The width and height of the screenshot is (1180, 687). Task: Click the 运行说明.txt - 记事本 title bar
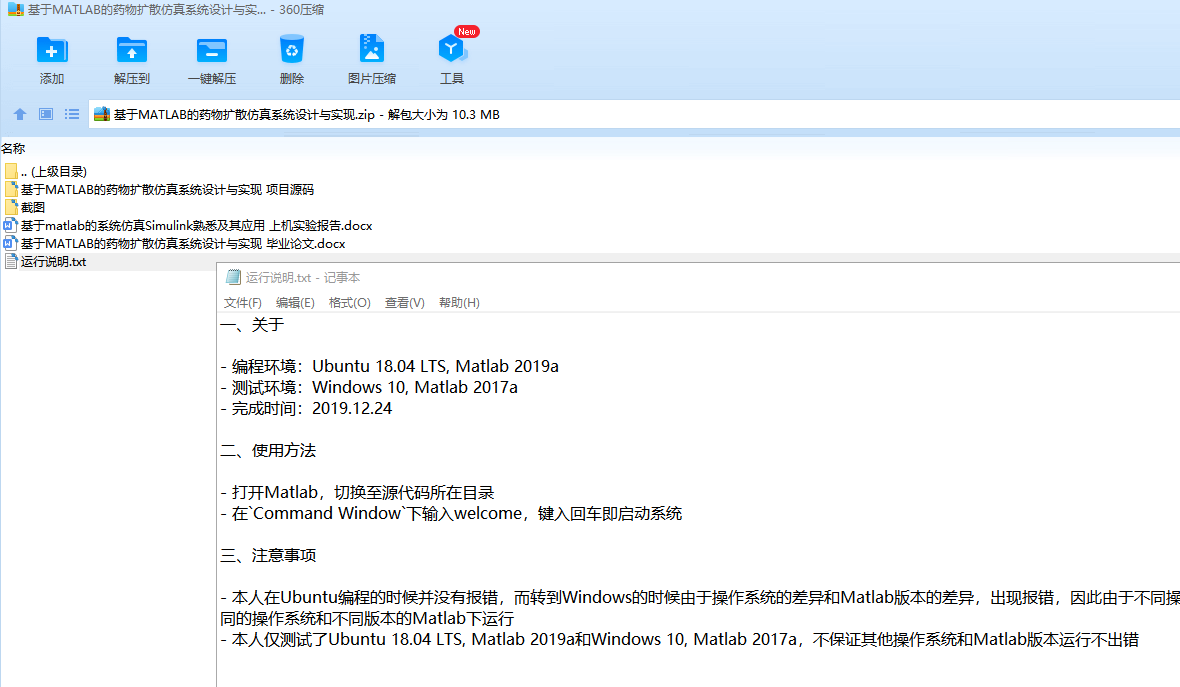[x=698, y=277]
